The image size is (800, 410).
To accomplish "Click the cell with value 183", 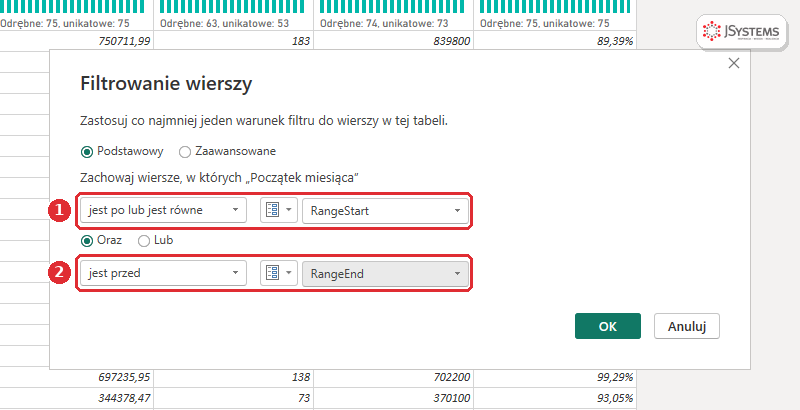I will pyautogui.click(x=234, y=41).
